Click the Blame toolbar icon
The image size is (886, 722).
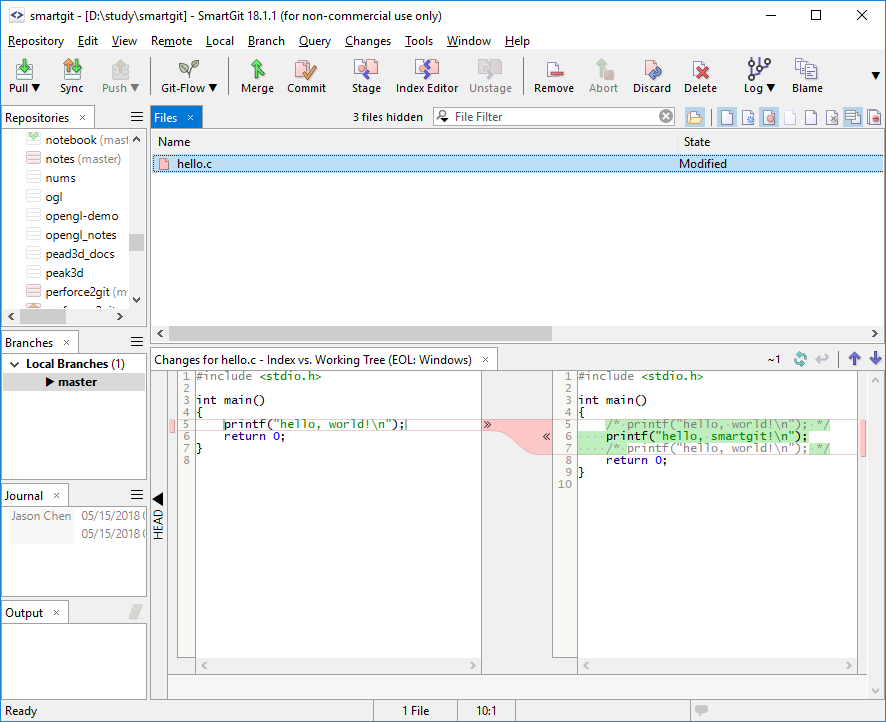point(807,76)
